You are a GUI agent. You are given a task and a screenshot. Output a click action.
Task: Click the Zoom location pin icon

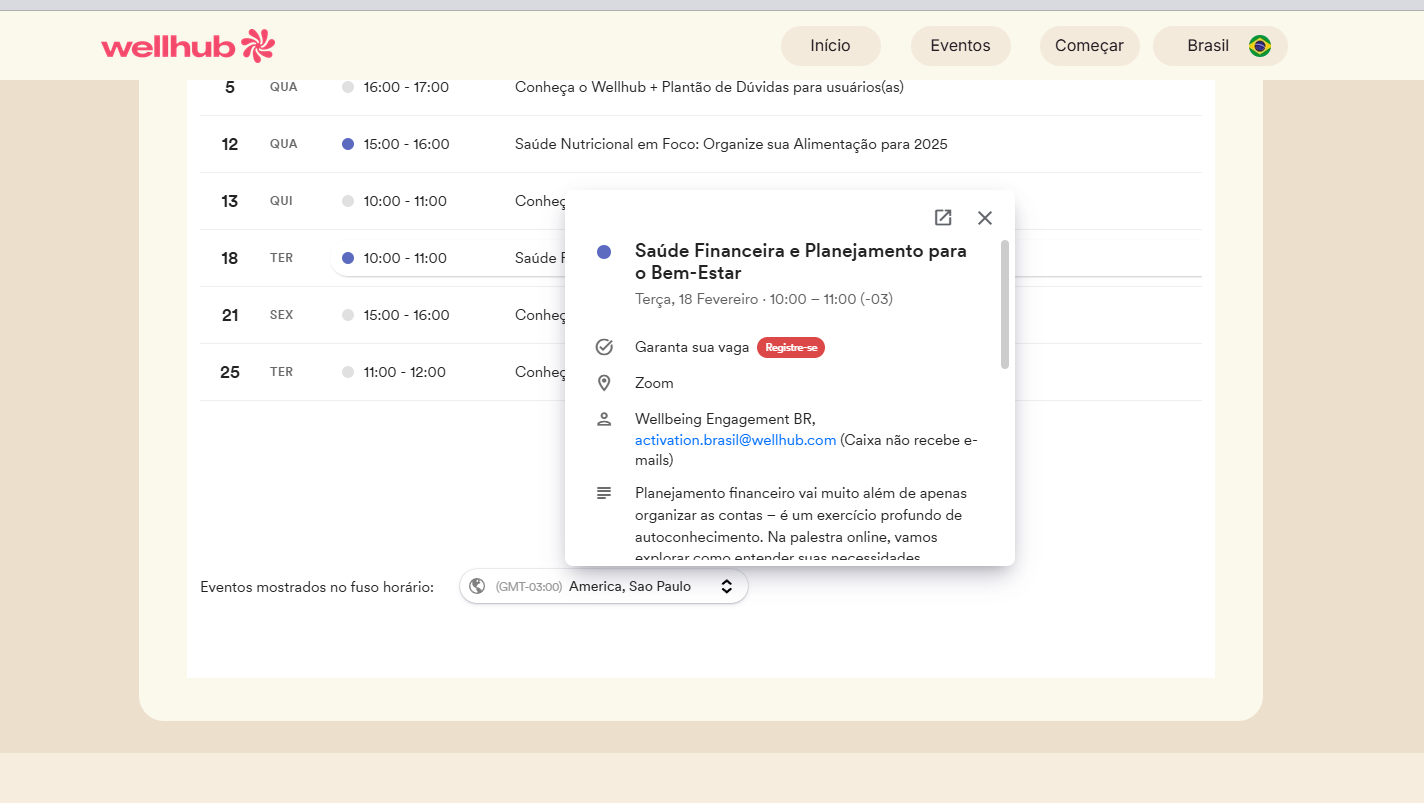(604, 383)
